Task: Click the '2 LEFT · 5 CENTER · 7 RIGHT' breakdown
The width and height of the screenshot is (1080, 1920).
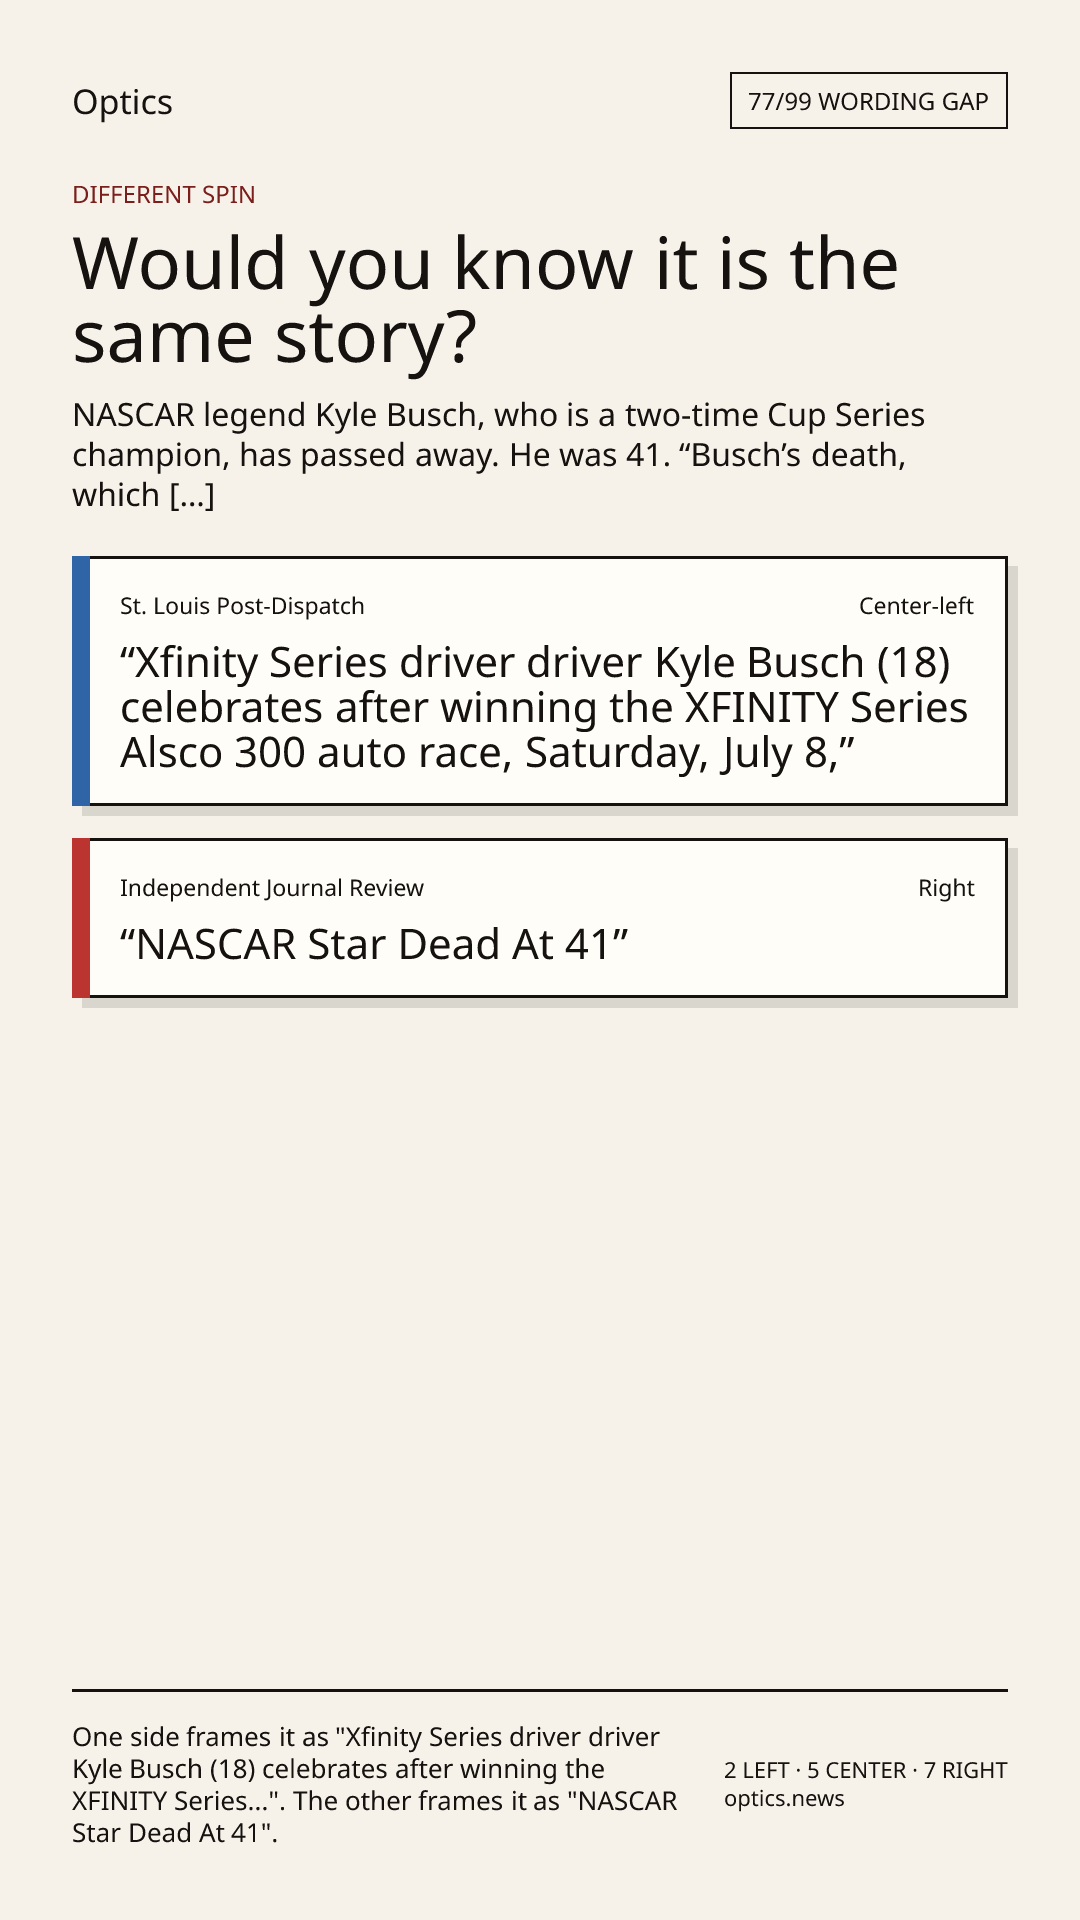Action: [866, 1770]
